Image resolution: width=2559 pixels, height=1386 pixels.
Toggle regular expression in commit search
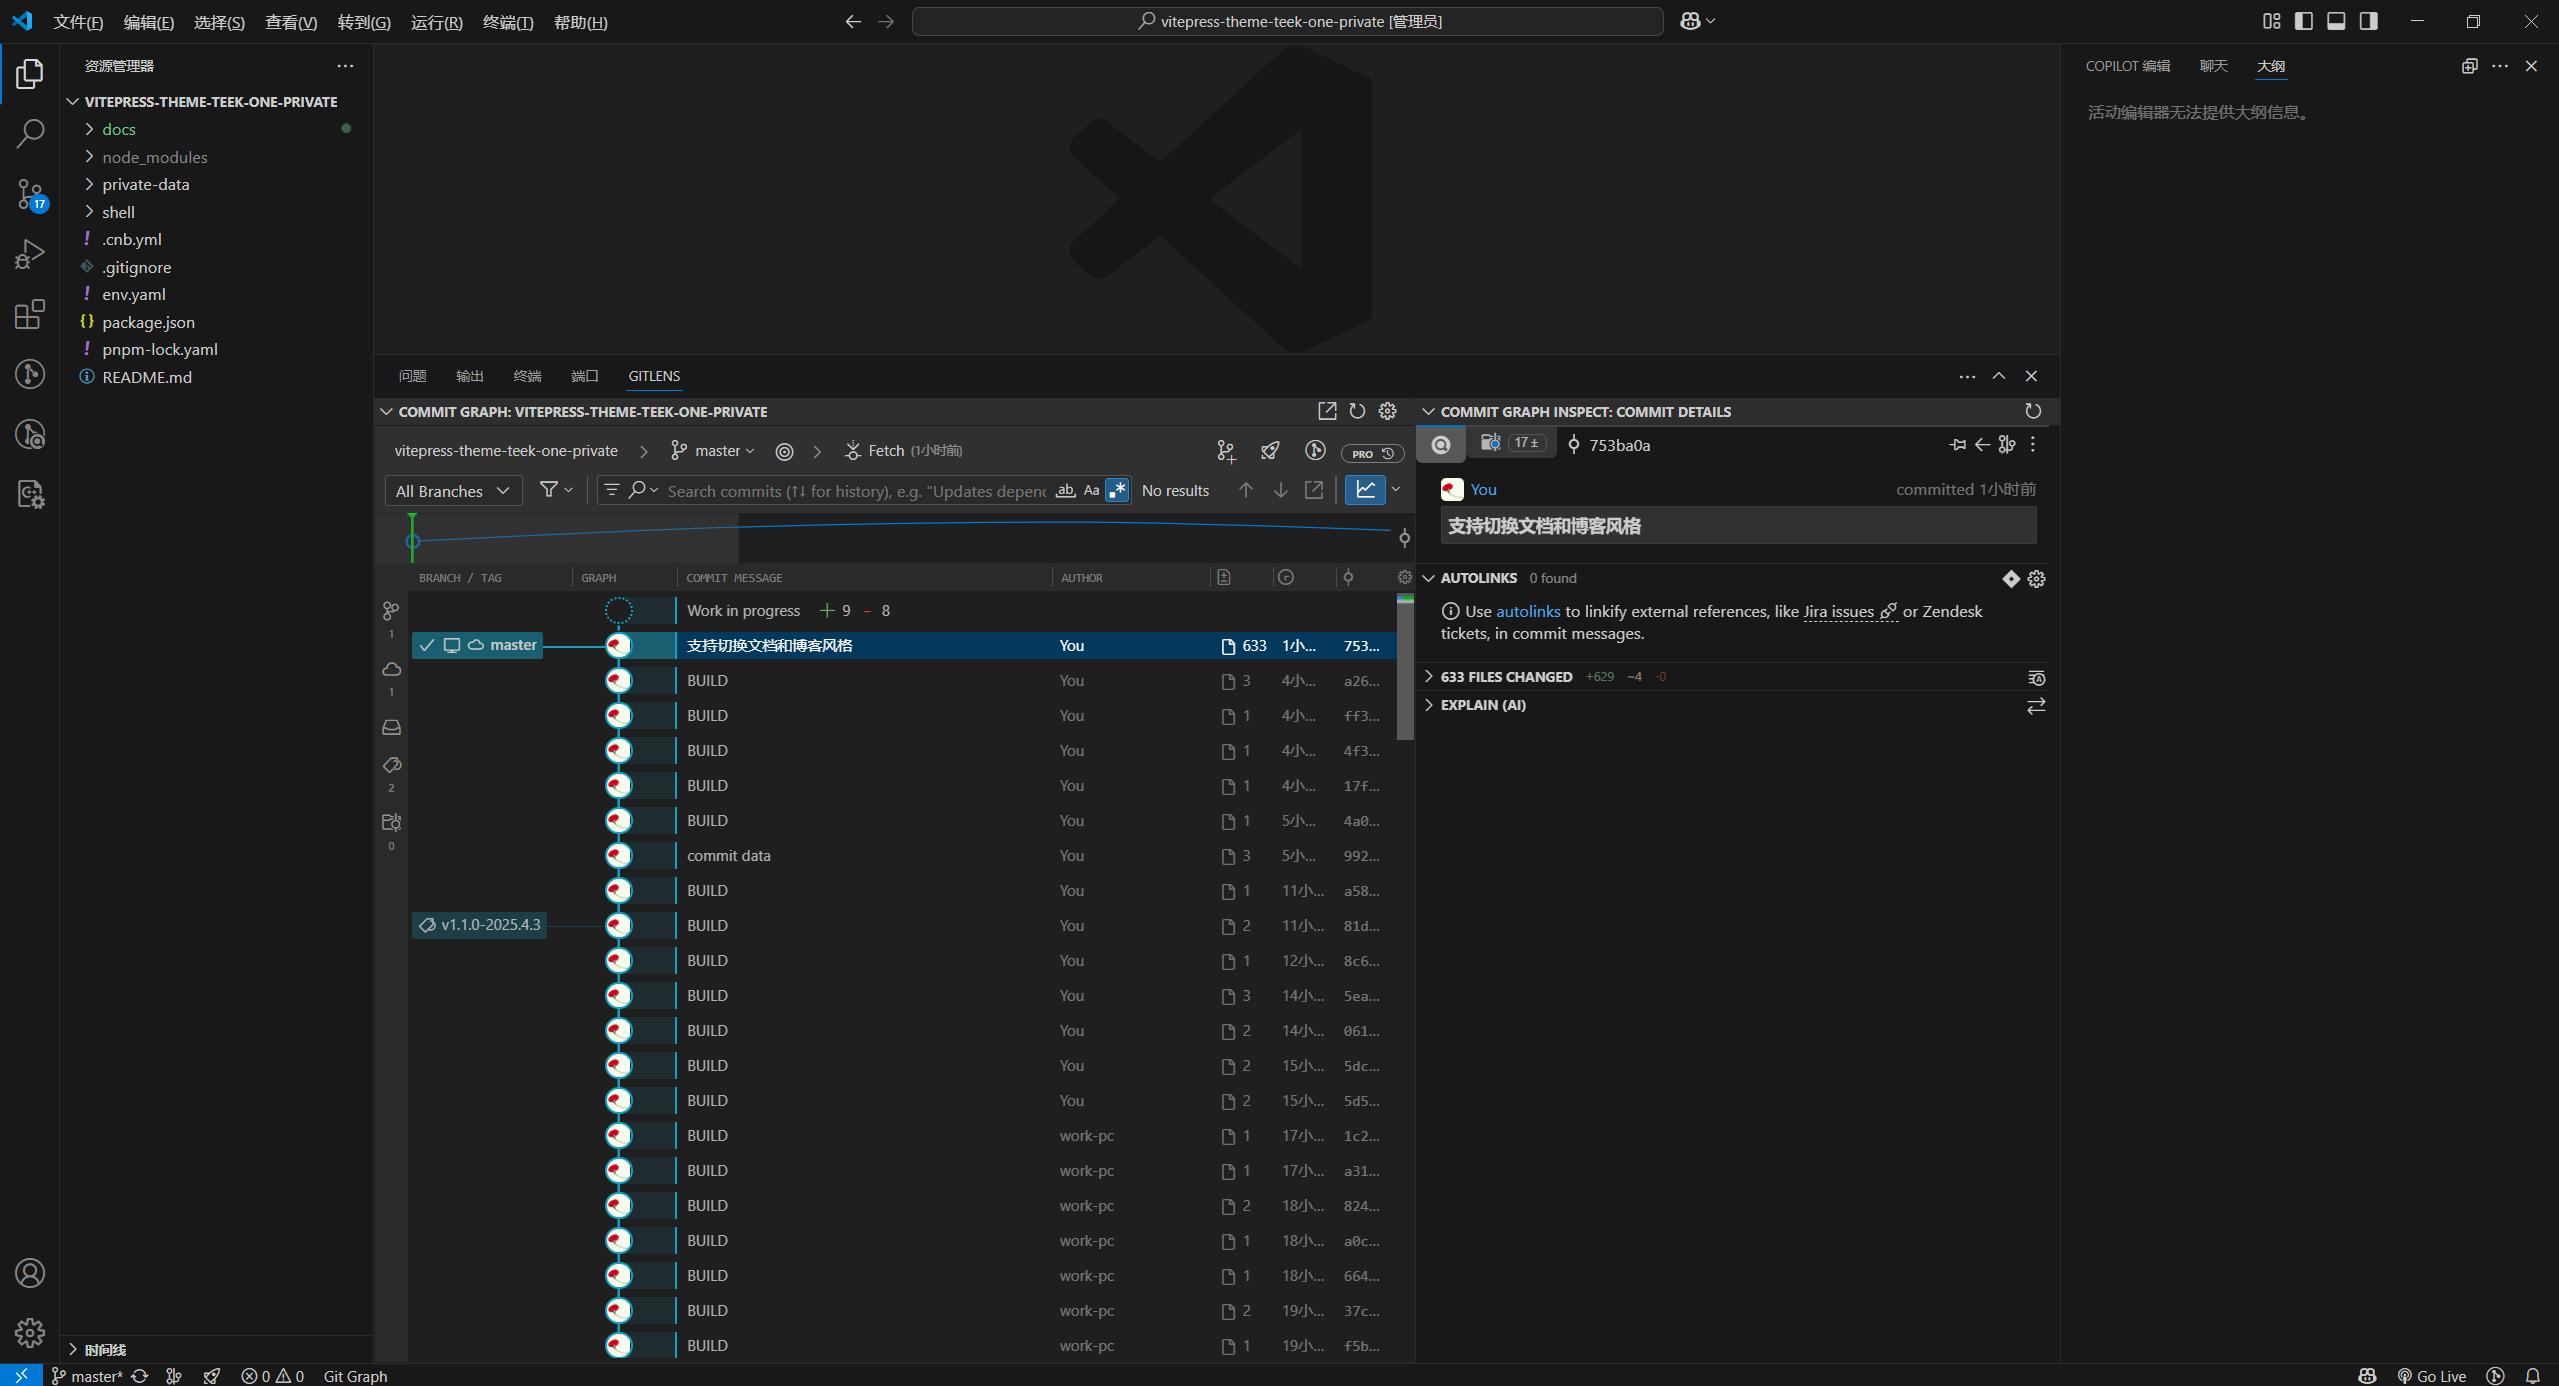1117,490
